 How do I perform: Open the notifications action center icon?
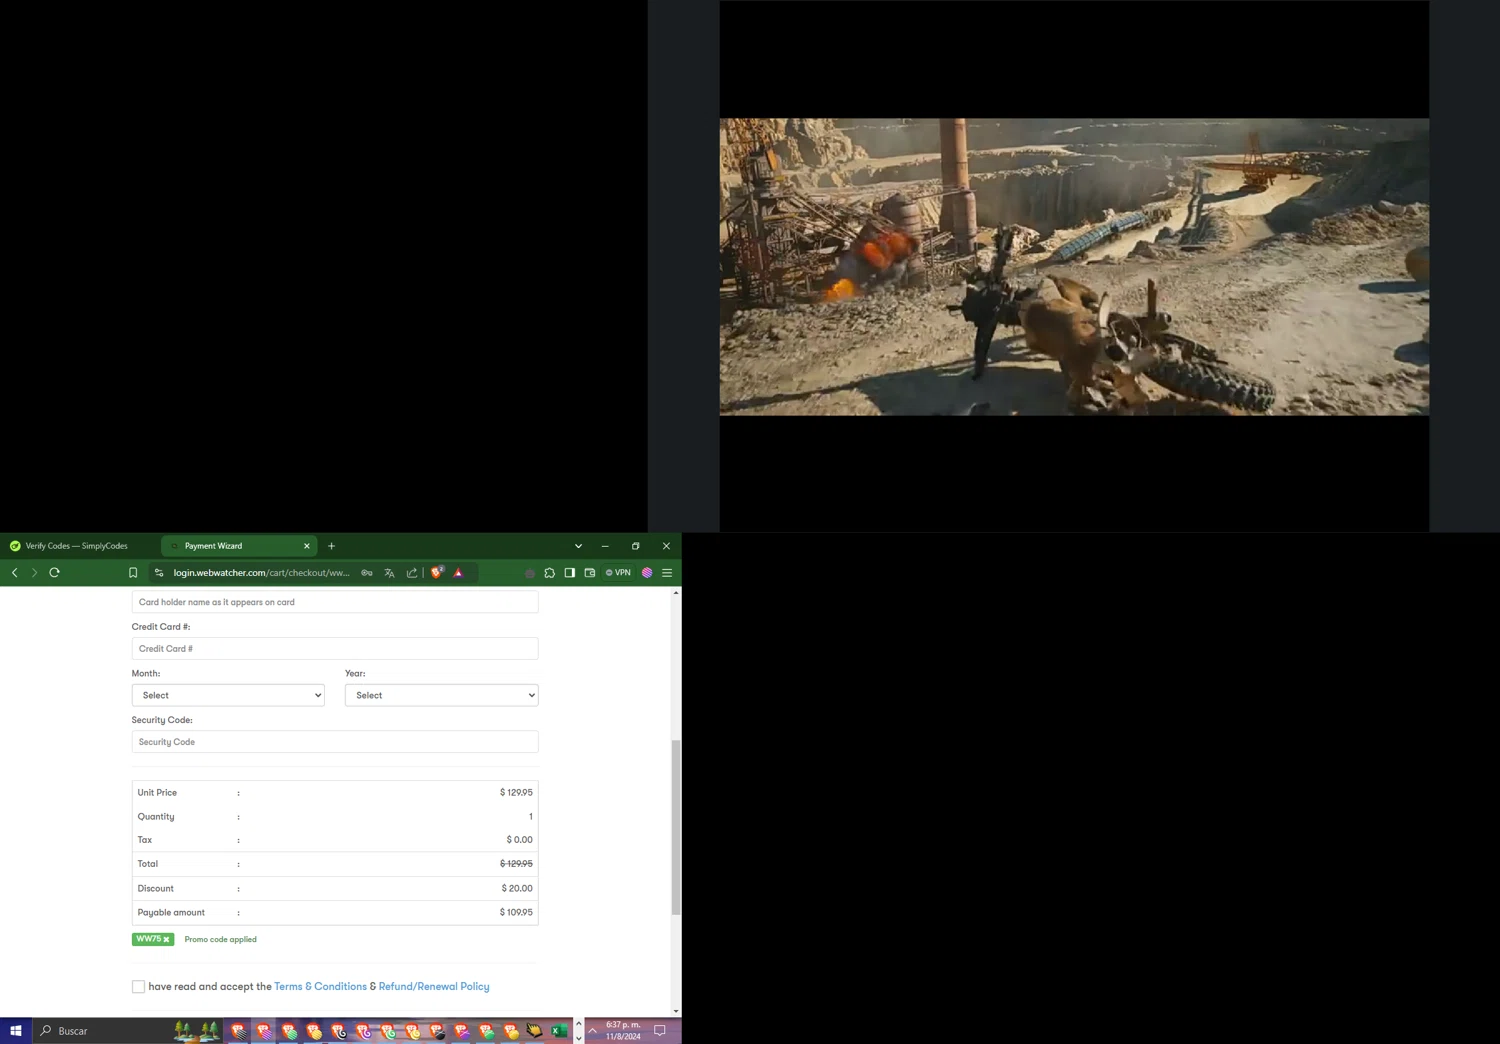coord(660,1031)
